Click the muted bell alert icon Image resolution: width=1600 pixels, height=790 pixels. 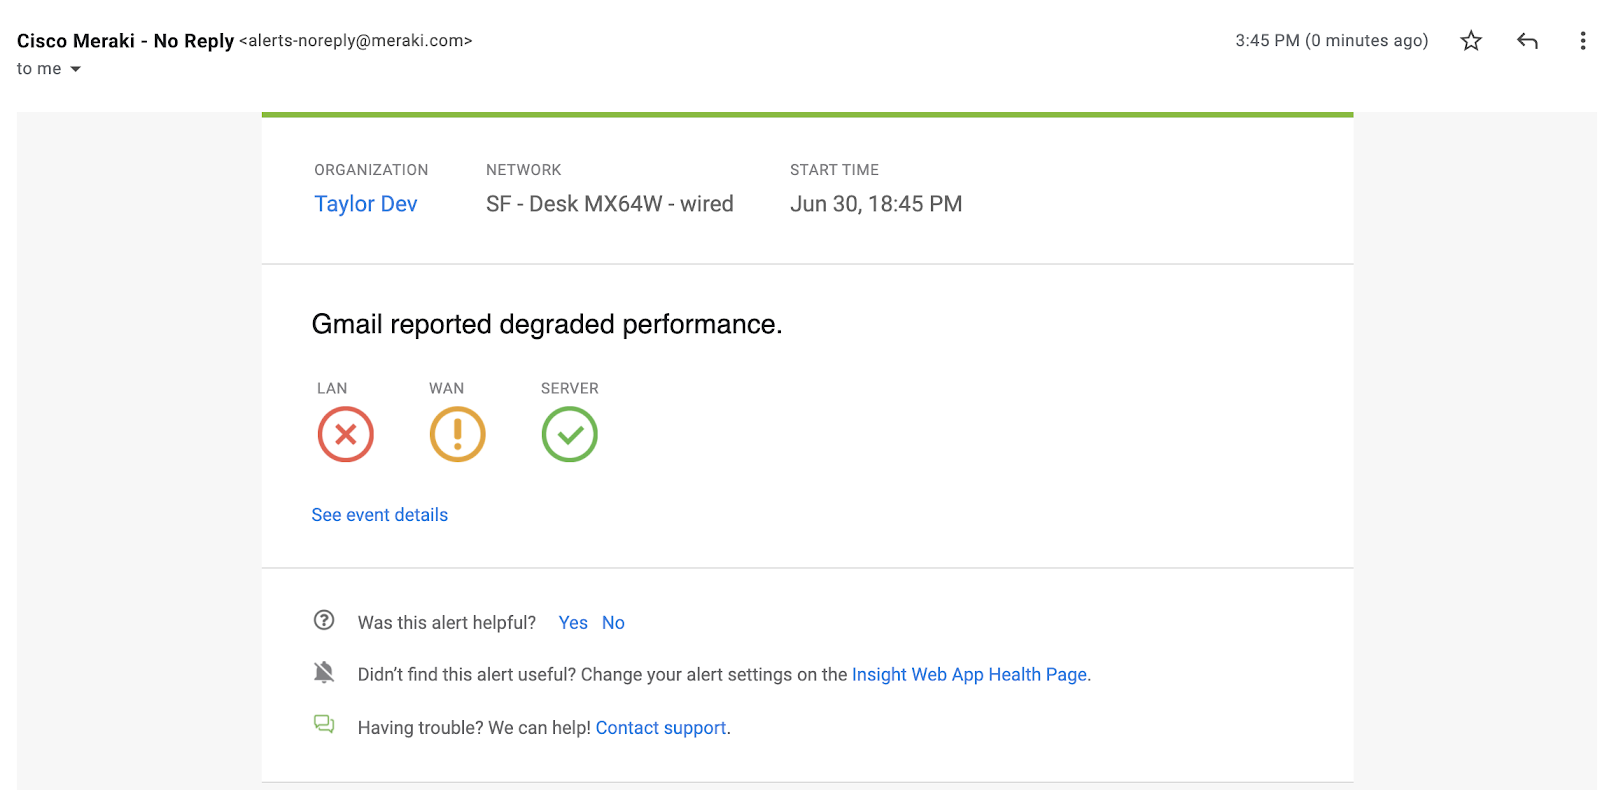[324, 672]
